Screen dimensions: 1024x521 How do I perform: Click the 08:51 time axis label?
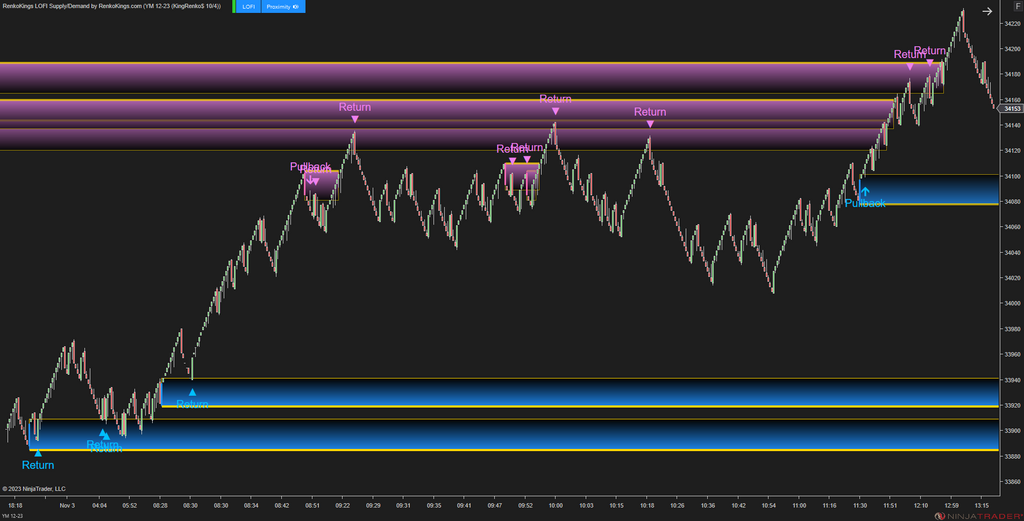312,505
